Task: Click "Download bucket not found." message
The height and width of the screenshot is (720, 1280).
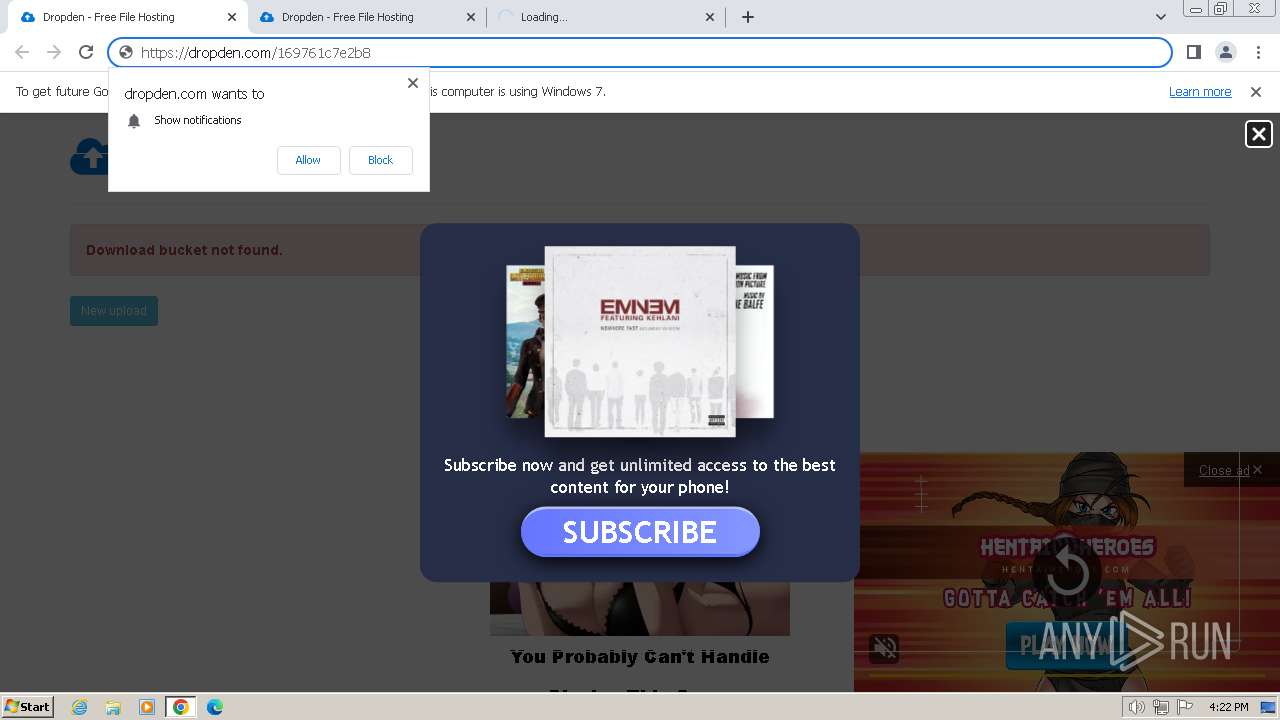Action: pyautogui.click(x=184, y=250)
